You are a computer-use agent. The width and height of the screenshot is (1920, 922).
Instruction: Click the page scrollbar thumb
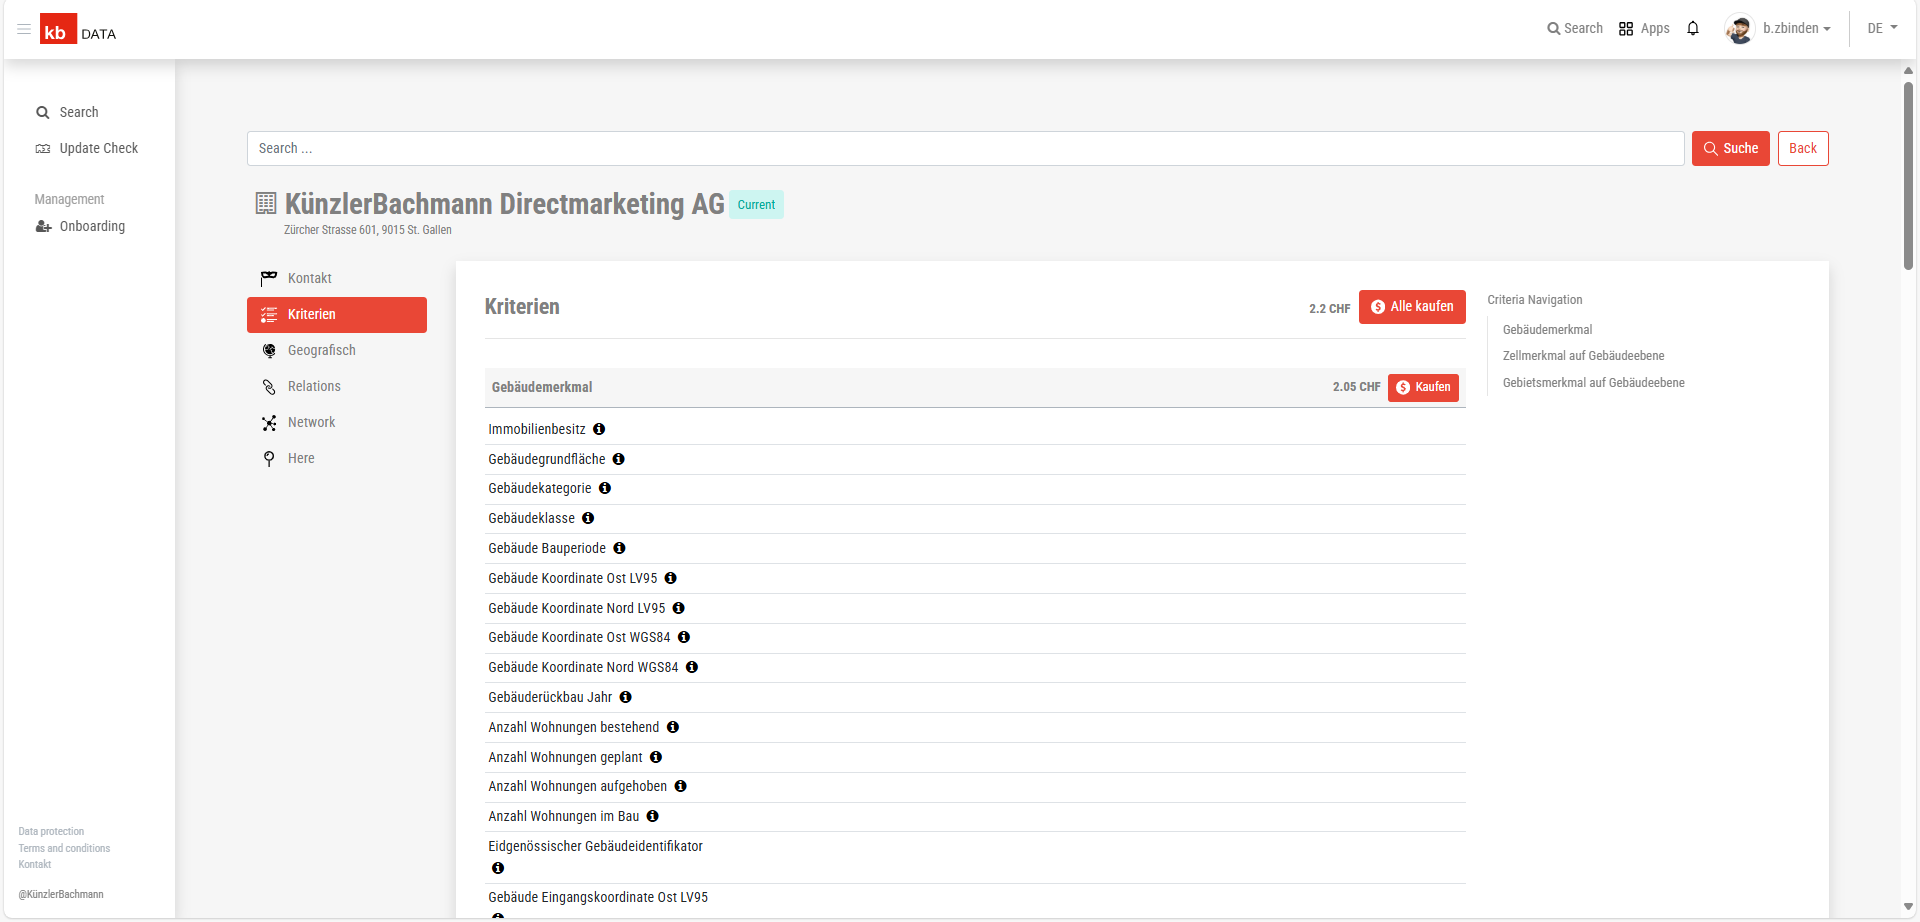pyautogui.click(x=1908, y=175)
